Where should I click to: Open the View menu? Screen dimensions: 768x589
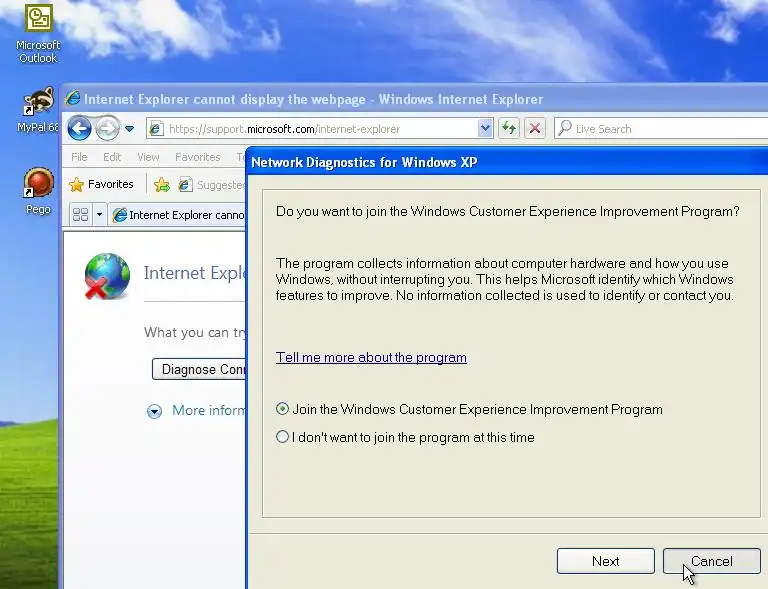click(148, 157)
